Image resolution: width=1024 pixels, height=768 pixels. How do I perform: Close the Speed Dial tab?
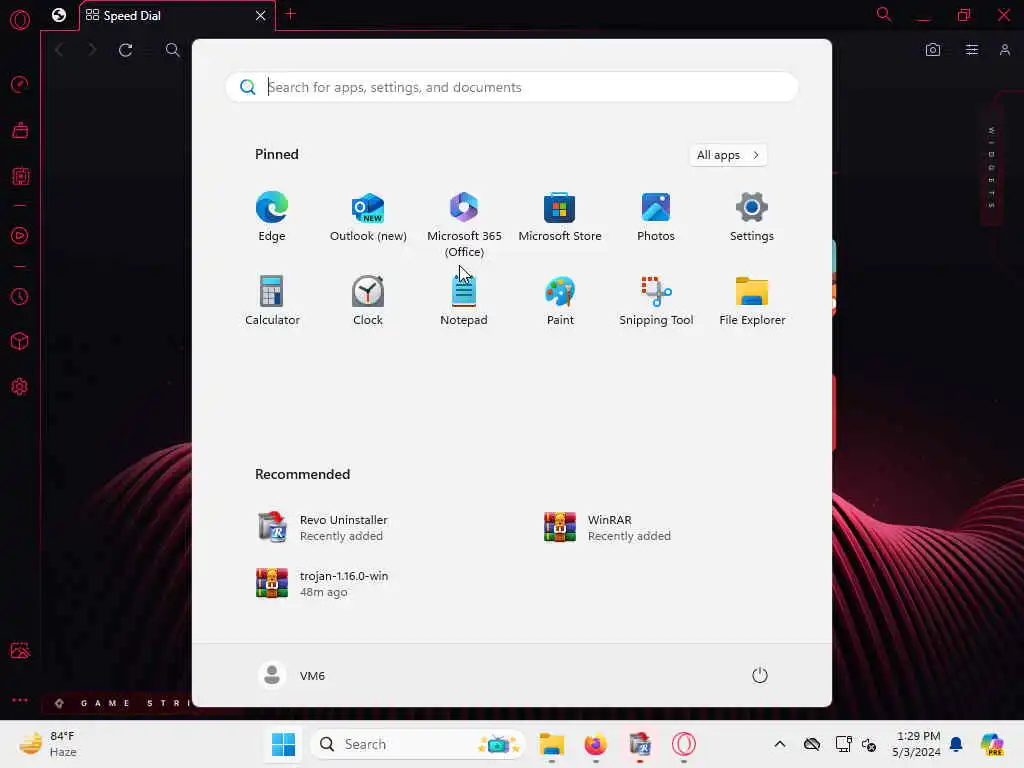(x=261, y=16)
